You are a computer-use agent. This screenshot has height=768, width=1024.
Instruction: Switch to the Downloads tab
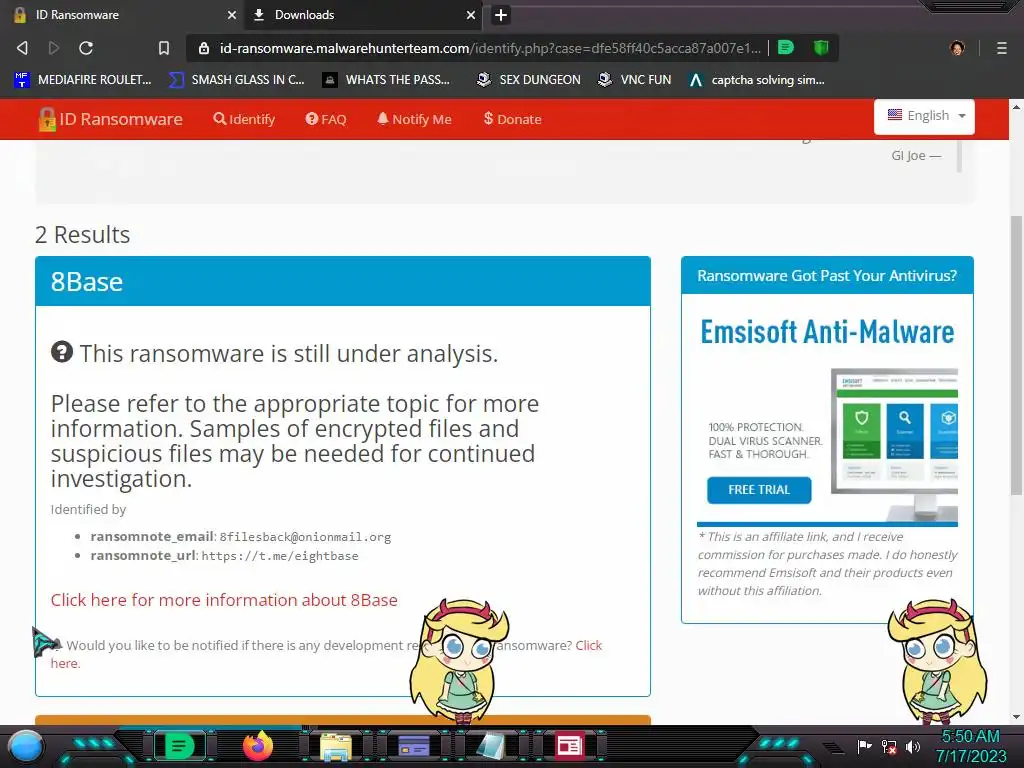coord(362,15)
